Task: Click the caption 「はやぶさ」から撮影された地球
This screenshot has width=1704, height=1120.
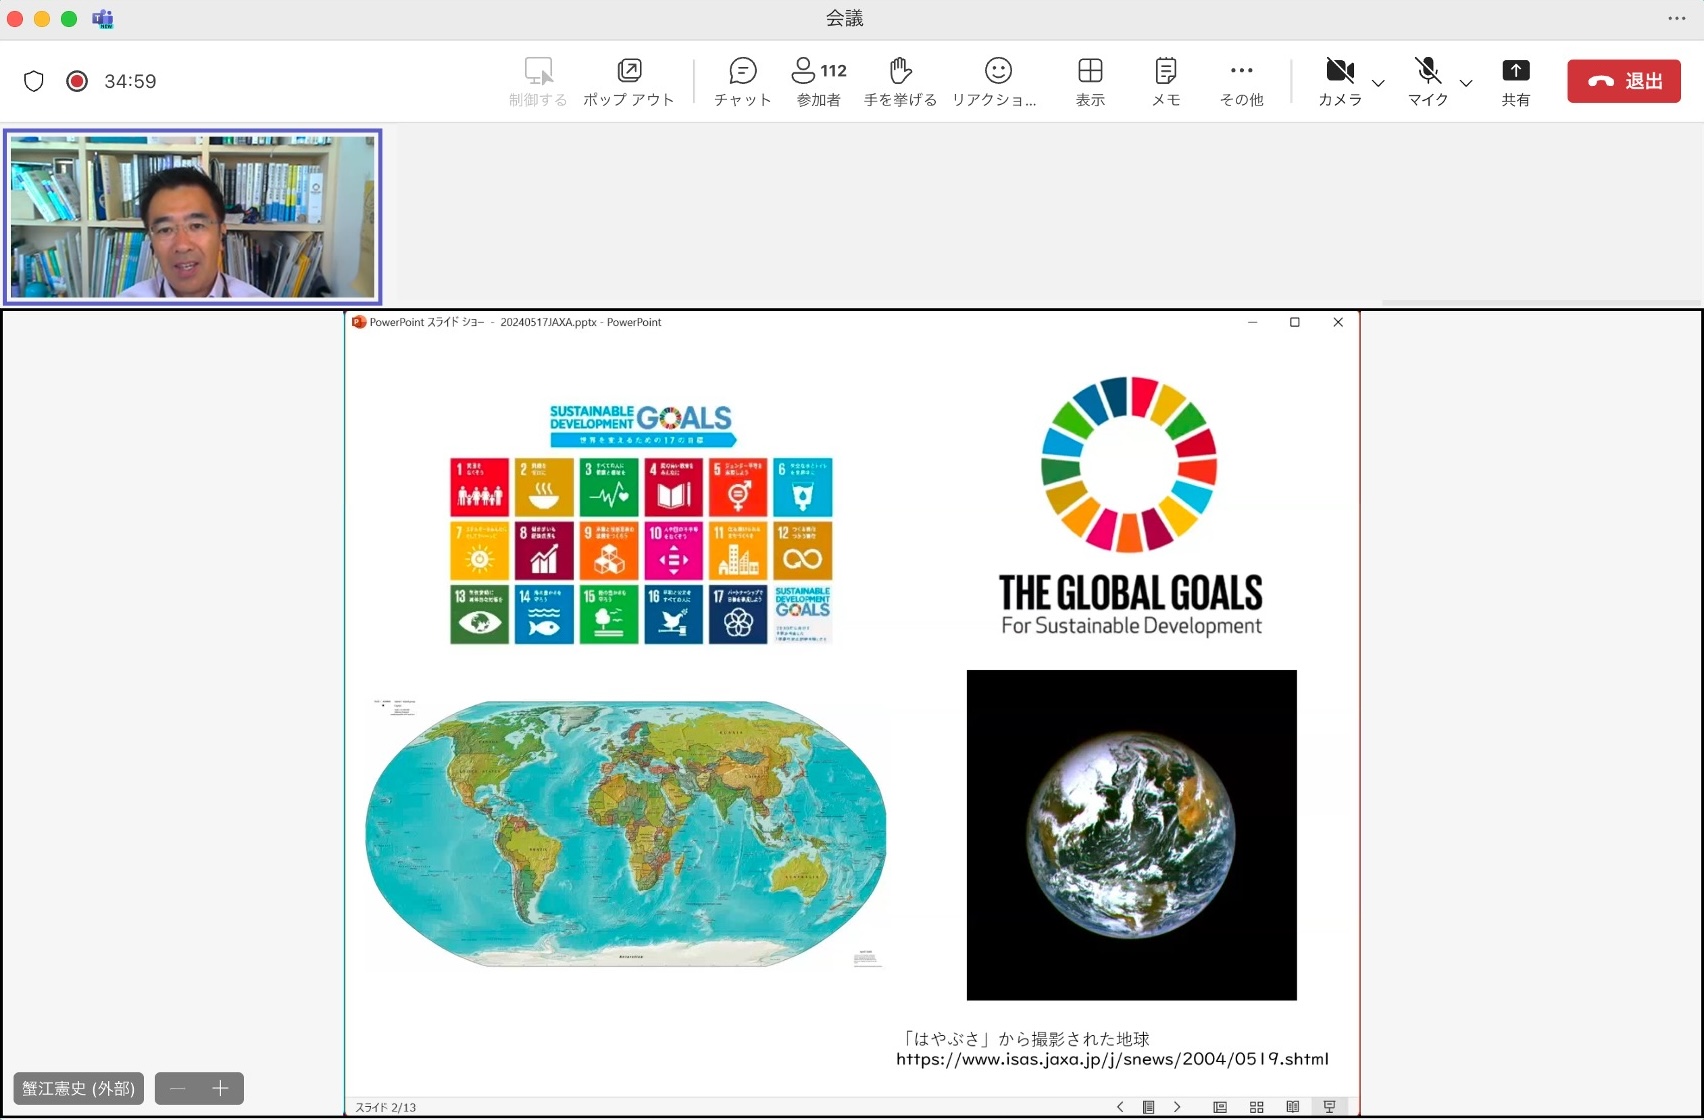Action: pos(1025,1039)
